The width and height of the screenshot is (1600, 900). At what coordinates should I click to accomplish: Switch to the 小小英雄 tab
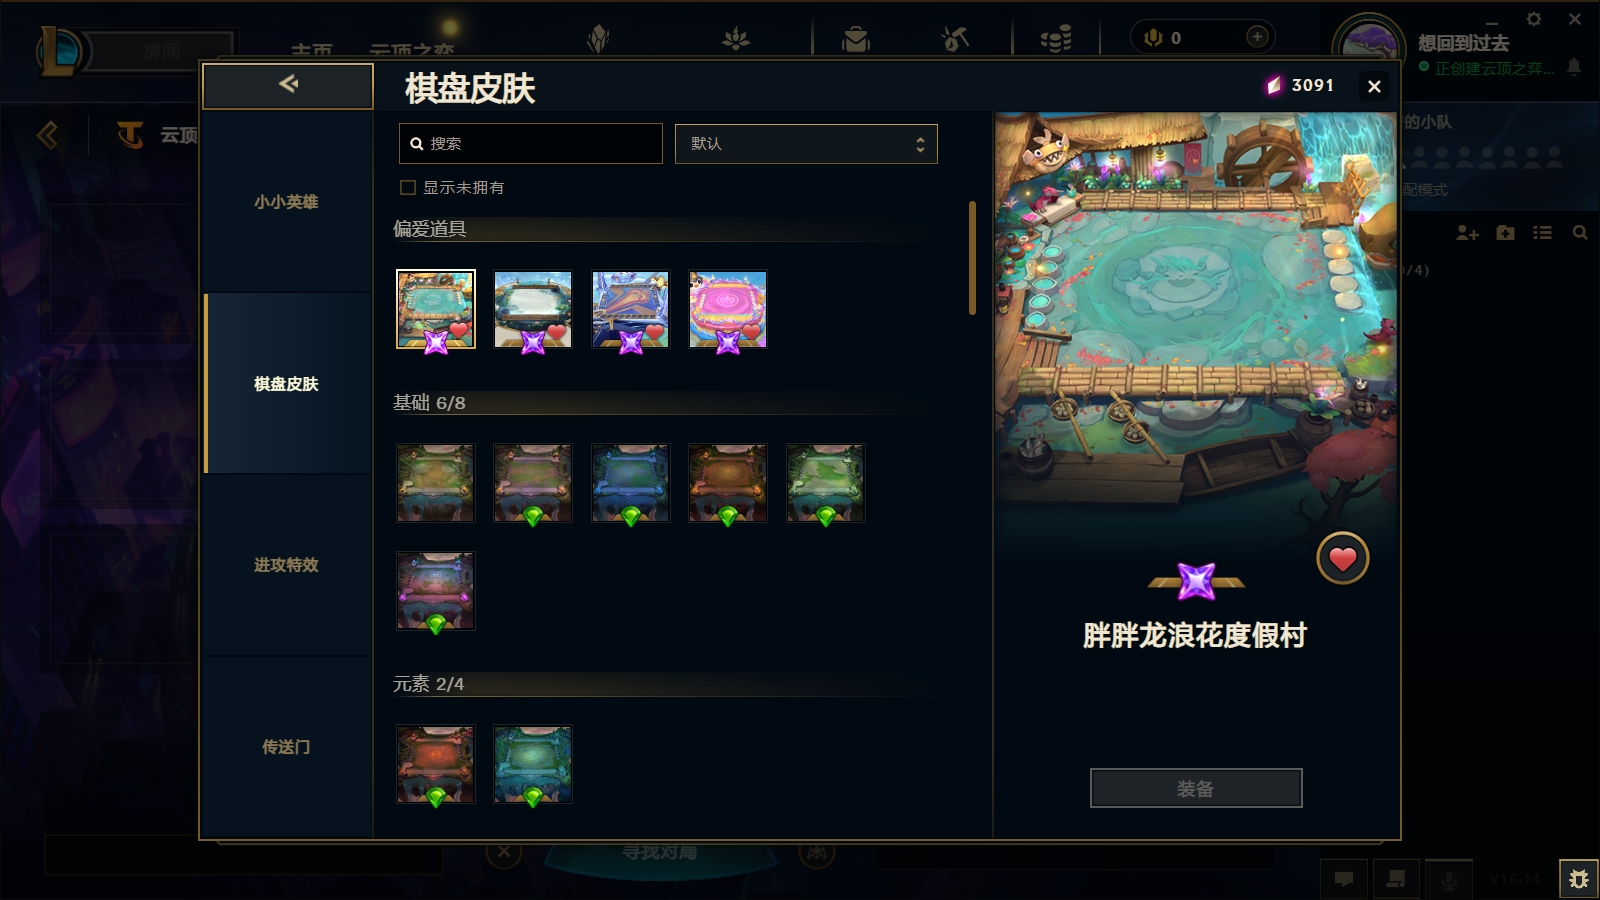pos(286,201)
